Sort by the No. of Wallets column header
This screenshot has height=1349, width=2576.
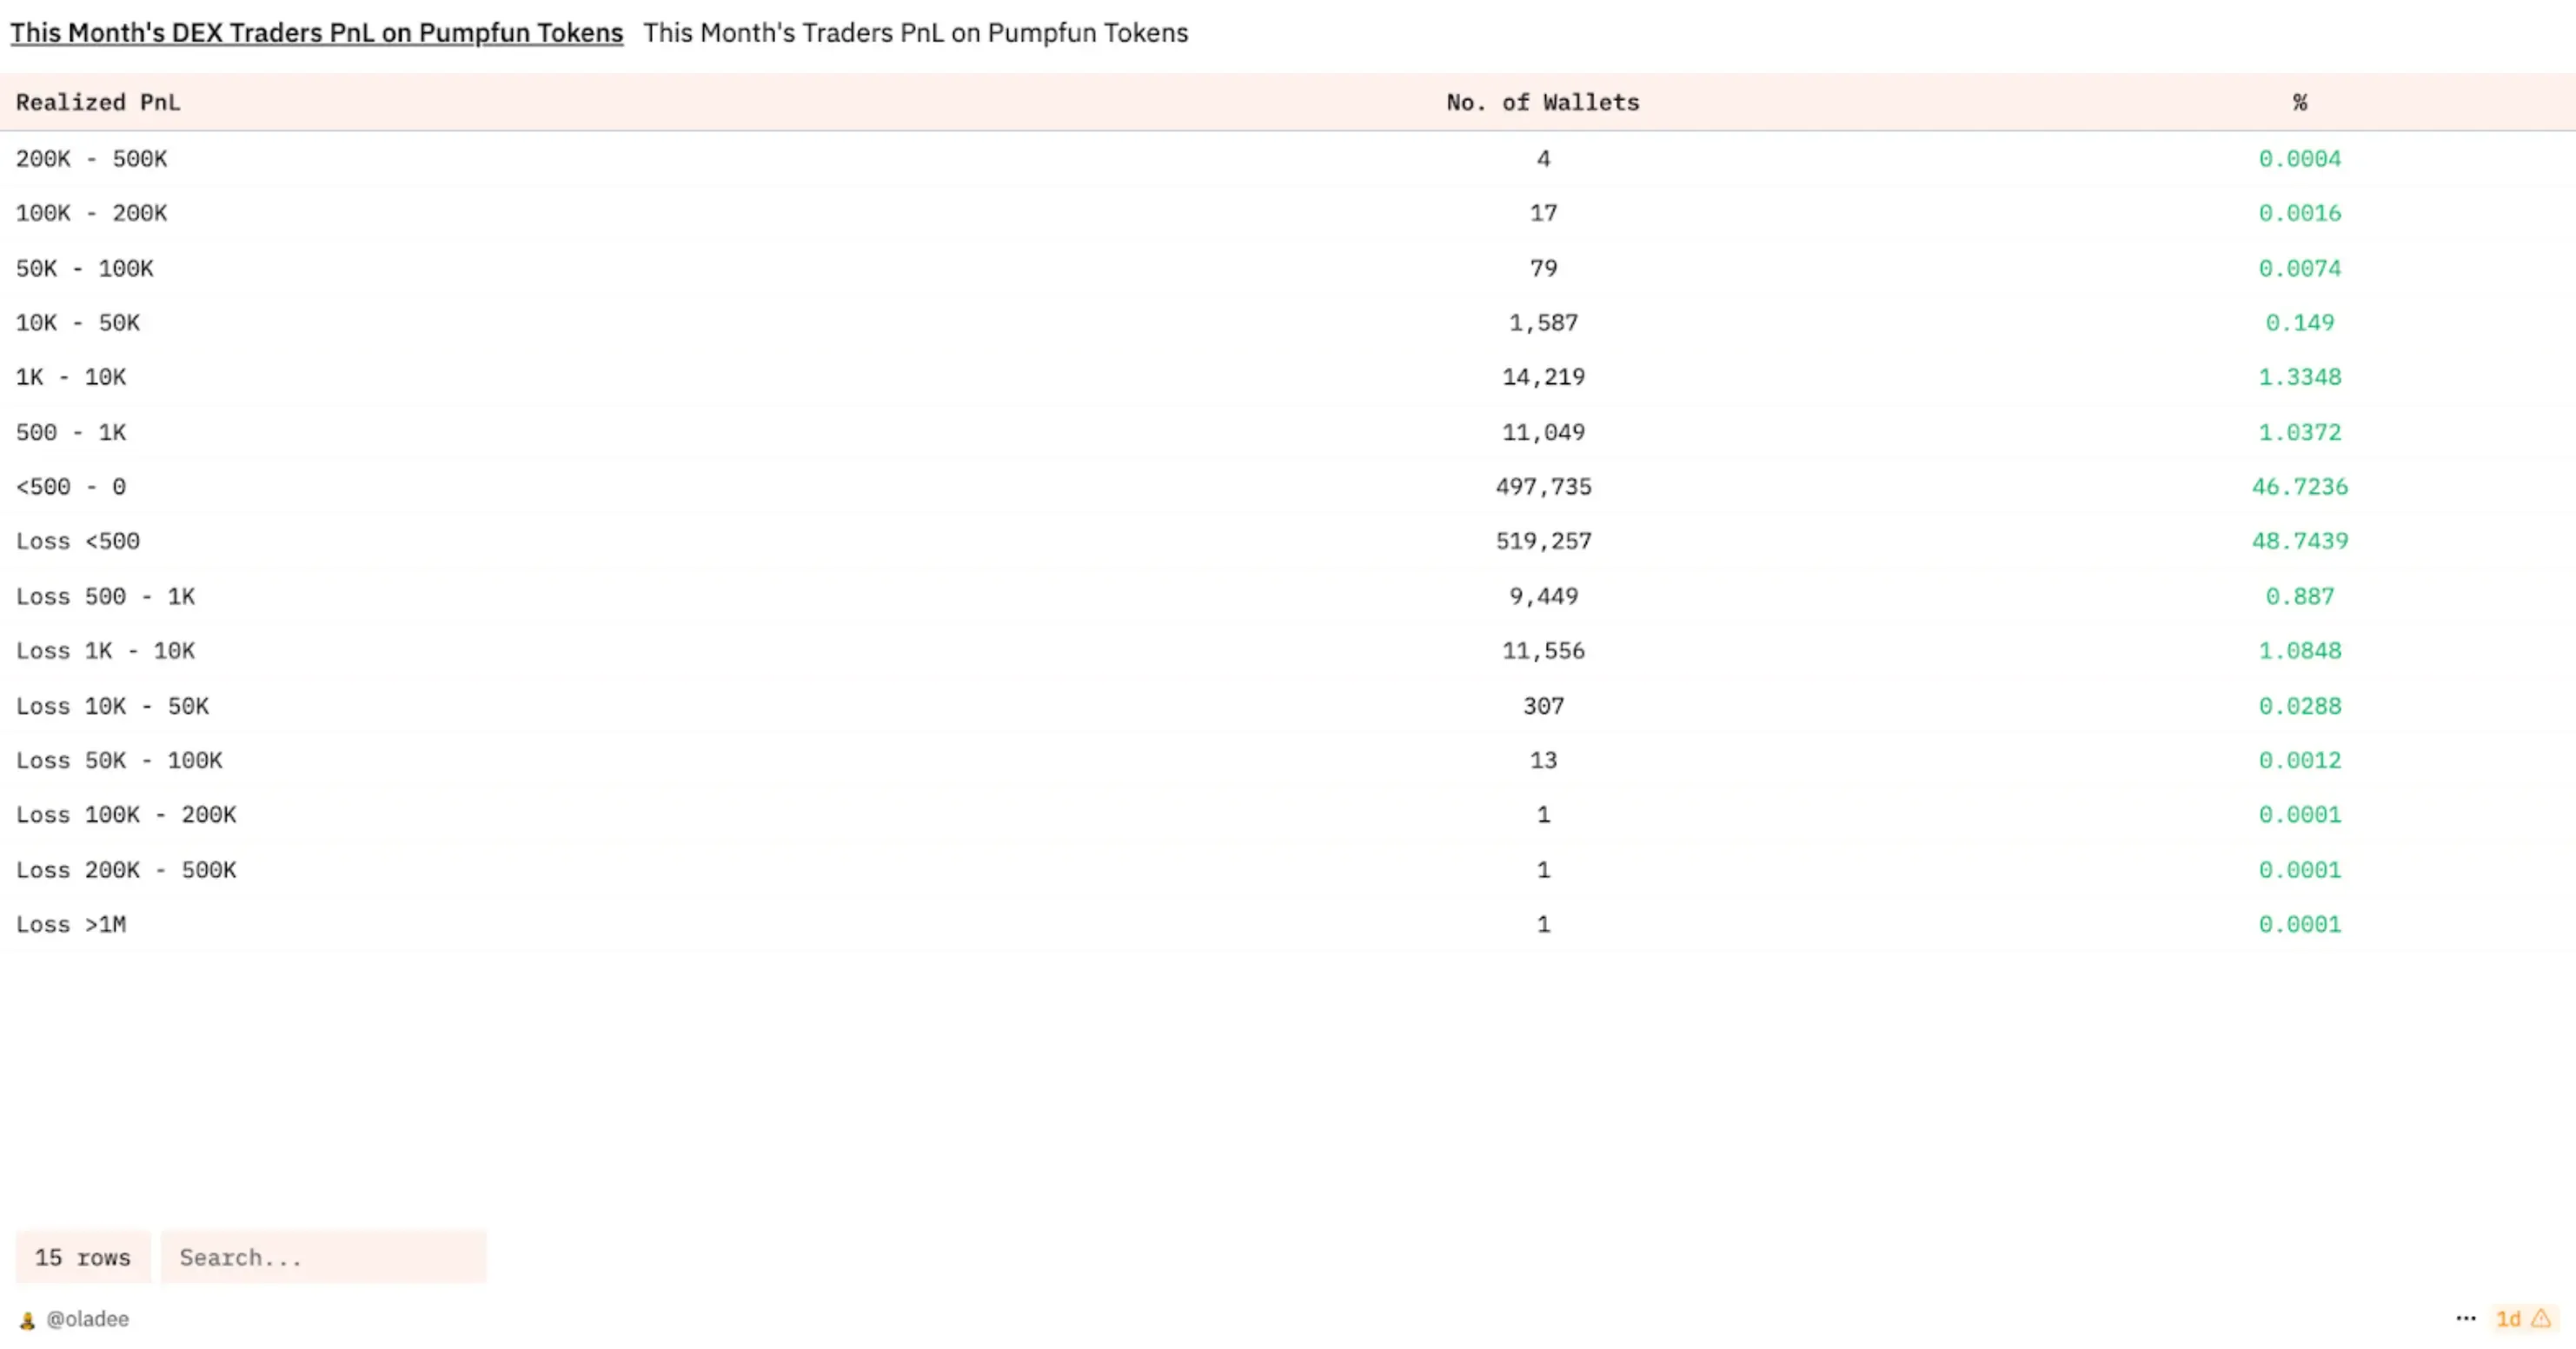1542,102
